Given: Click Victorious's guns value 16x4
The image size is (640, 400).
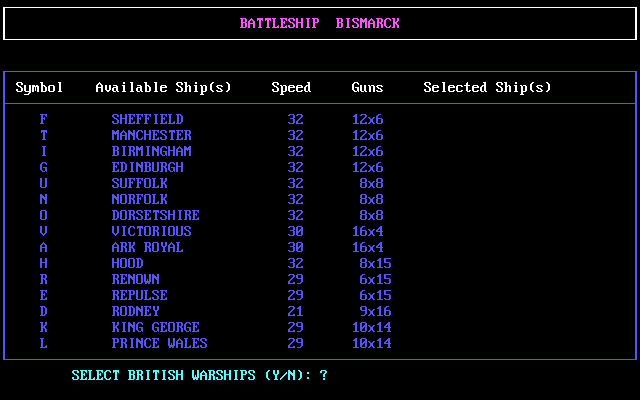Looking at the screenshot, I should click(367, 231).
